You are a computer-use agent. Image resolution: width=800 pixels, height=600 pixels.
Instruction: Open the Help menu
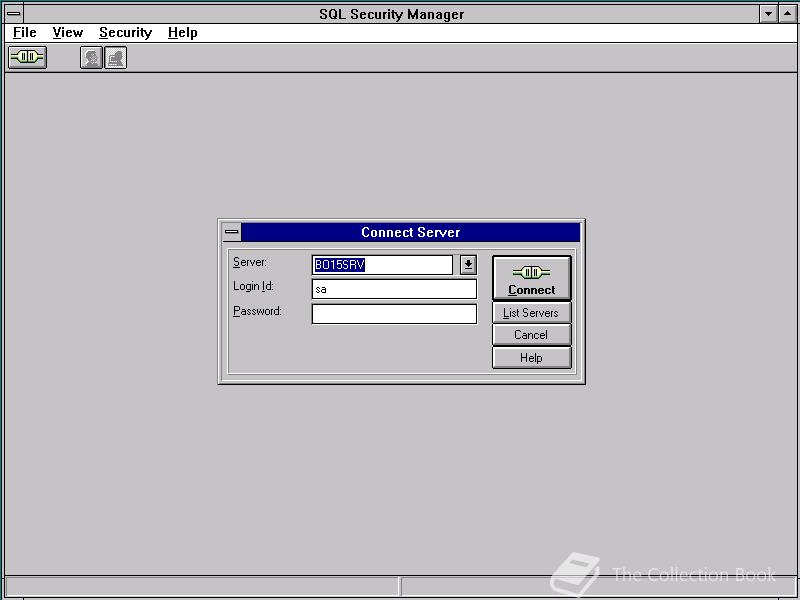pyautogui.click(x=183, y=33)
